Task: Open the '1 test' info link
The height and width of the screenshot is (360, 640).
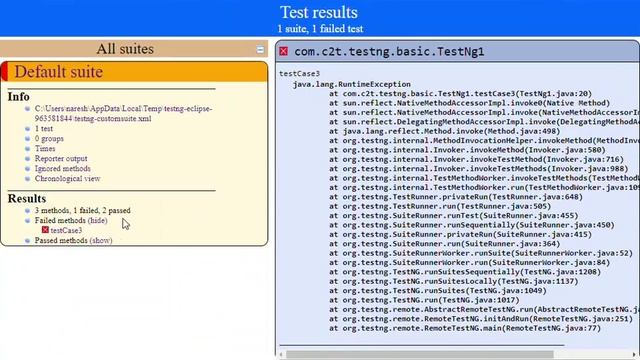Action: click(x=44, y=129)
